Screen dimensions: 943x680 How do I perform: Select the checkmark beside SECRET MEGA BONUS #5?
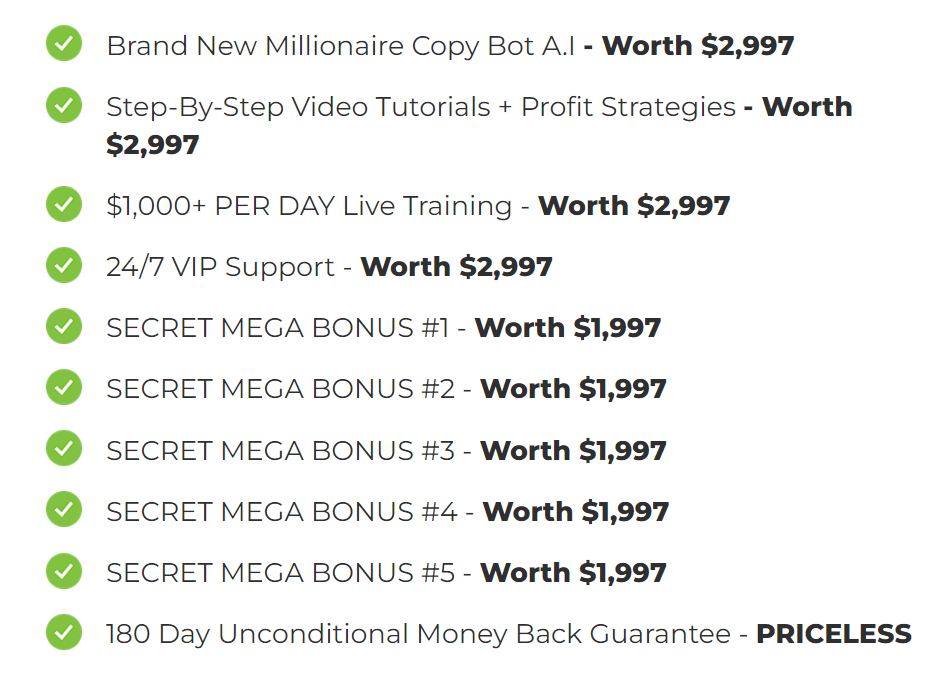[x=64, y=571]
